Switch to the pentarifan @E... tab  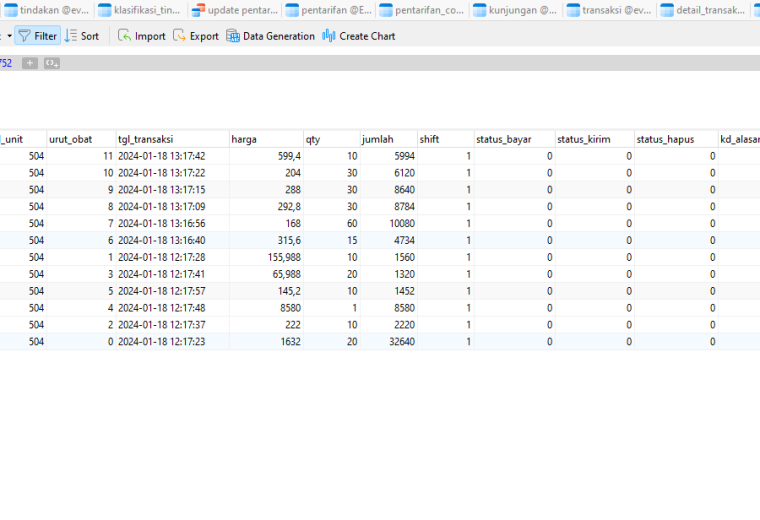329,10
